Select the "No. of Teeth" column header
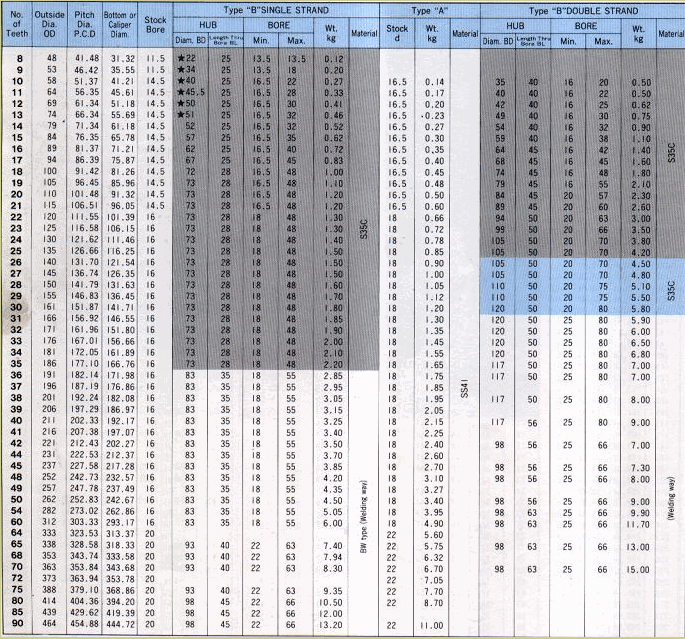685x639 pixels. (x=22, y=32)
